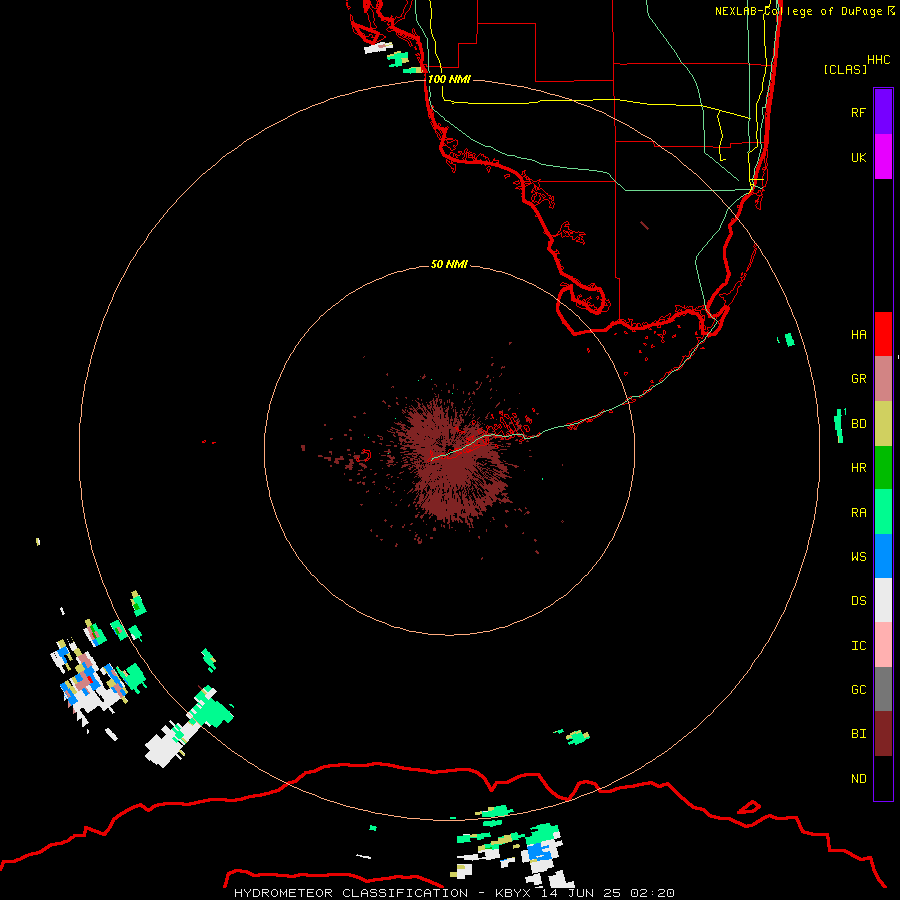Click the DS legend label
Screen dimensions: 900x900
tap(858, 601)
